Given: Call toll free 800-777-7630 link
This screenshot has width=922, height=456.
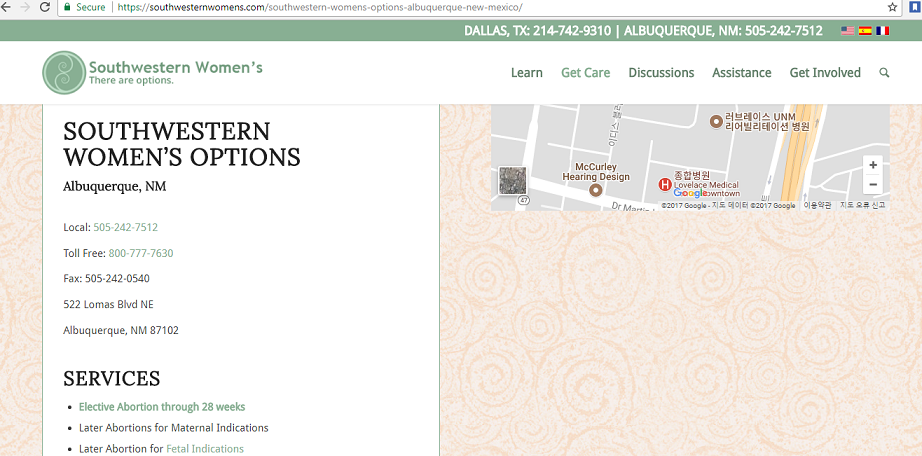Looking at the screenshot, I should (x=141, y=253).
